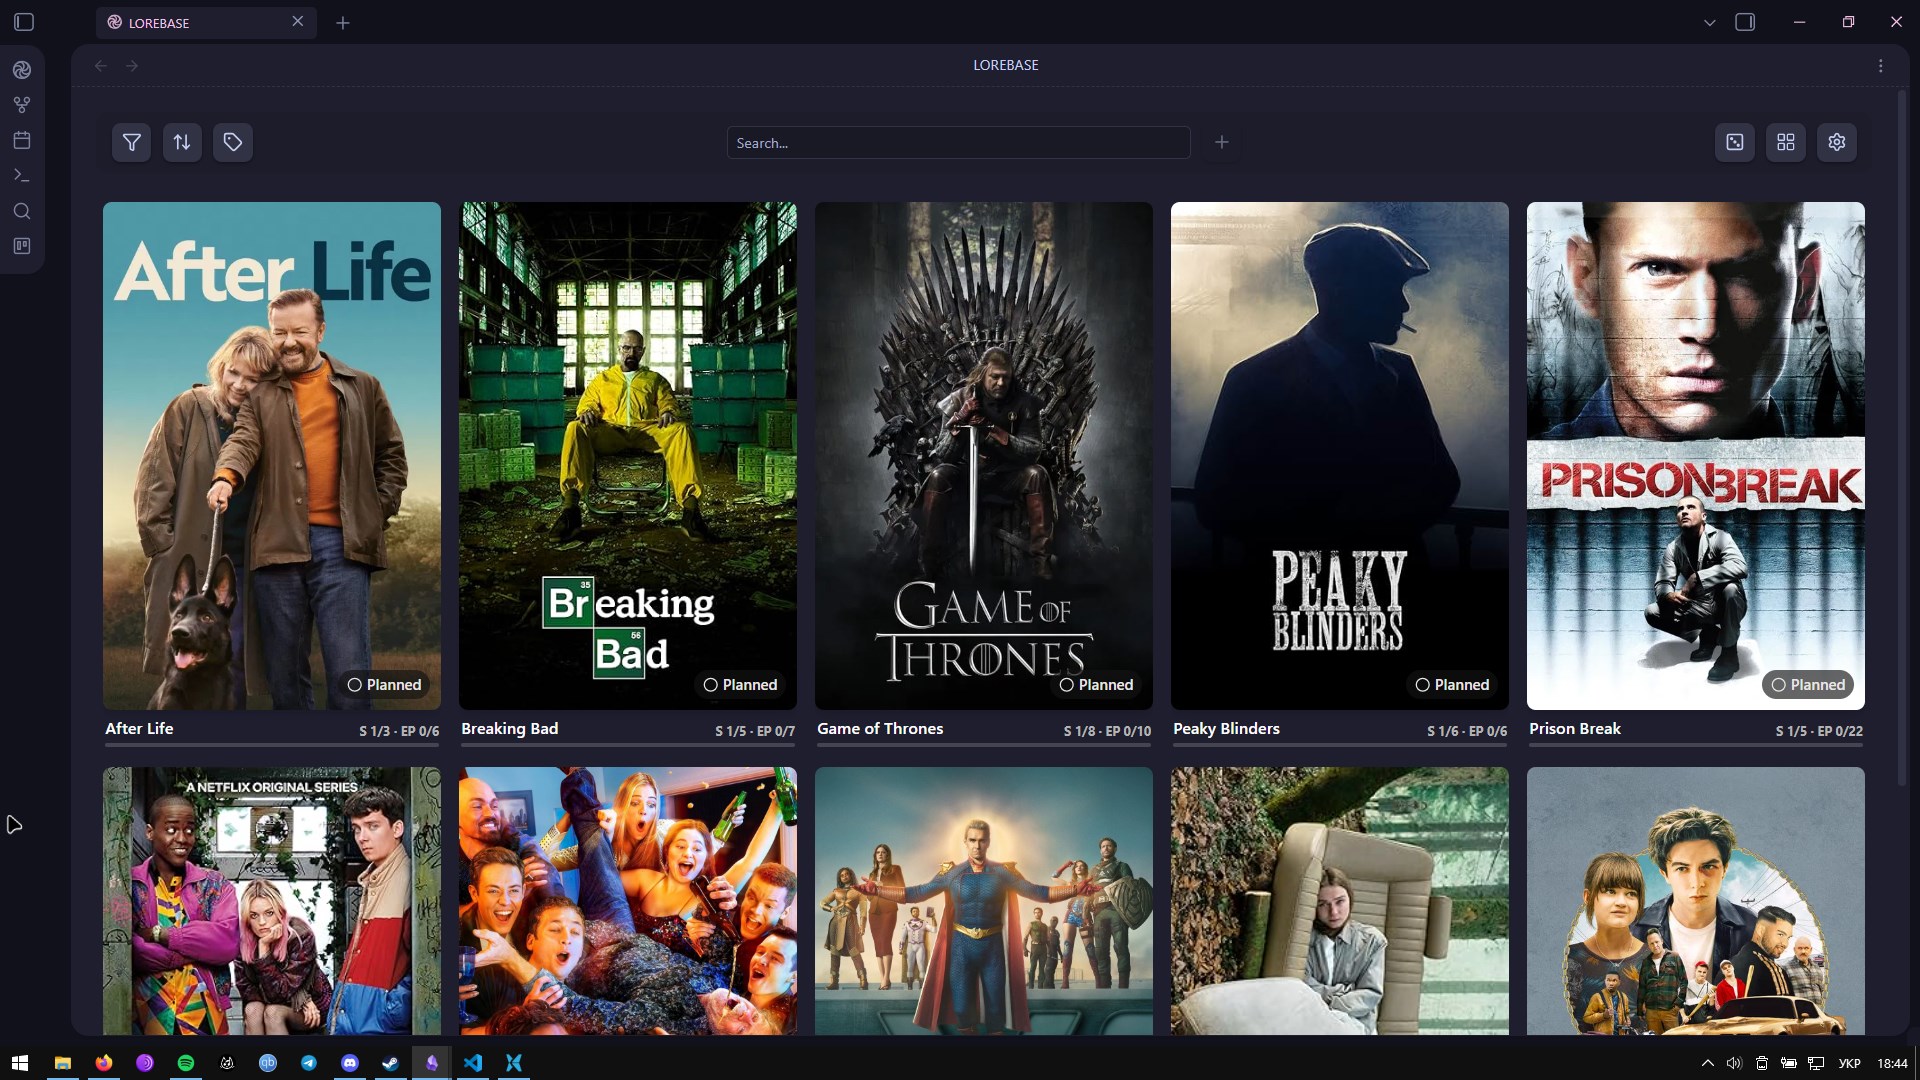This screenshot has height=1080, width=1920.
Task: Click the Game of Thrones title
Action: click(880, 729)
